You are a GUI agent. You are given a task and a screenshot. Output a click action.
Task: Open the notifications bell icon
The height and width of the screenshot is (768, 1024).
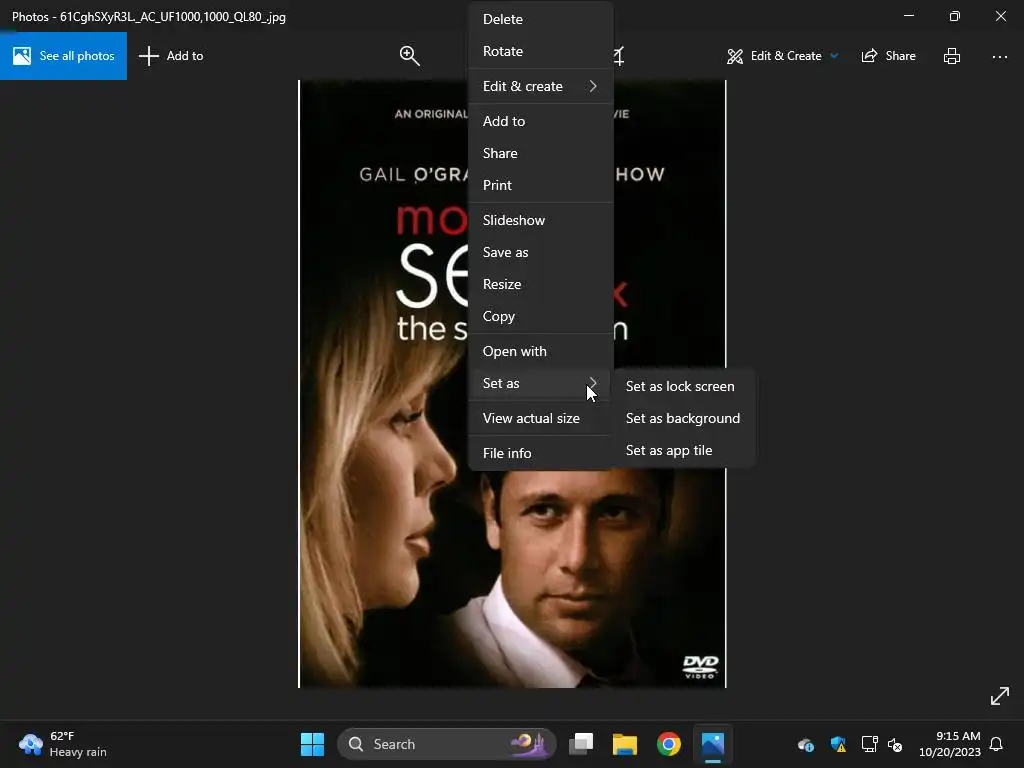(996, 744)
